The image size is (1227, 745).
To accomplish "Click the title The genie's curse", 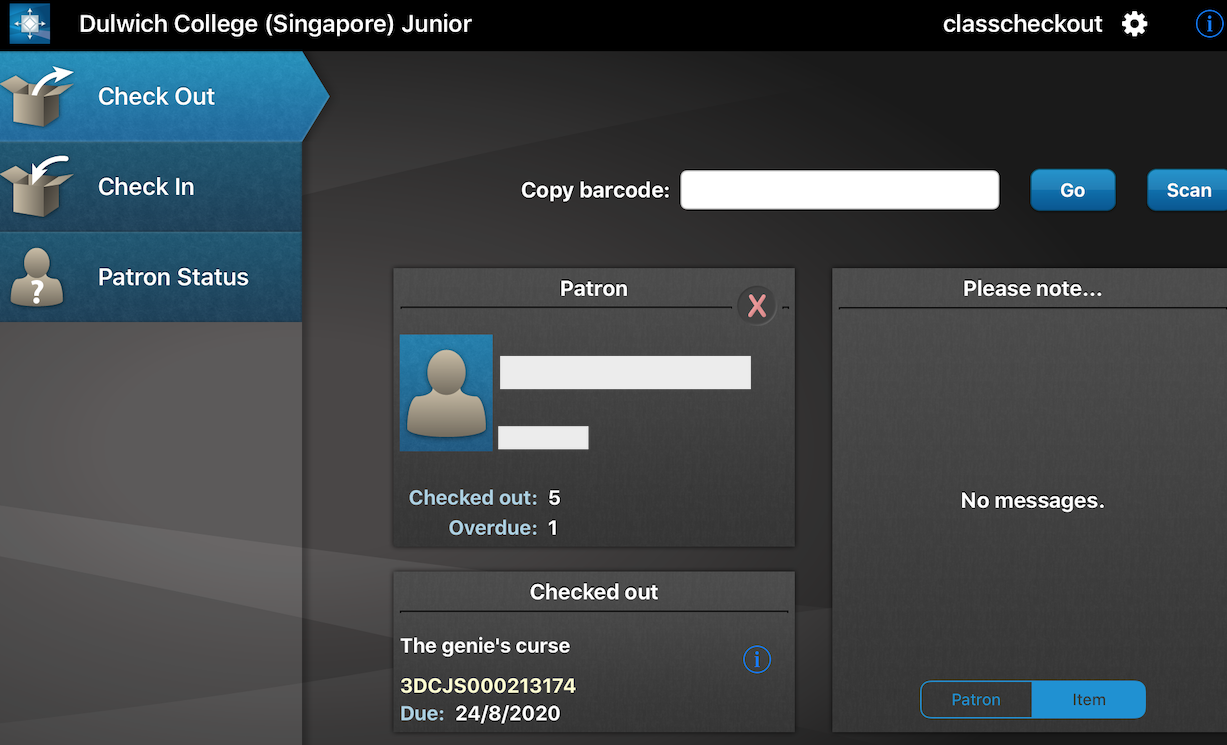I will 485,646.
